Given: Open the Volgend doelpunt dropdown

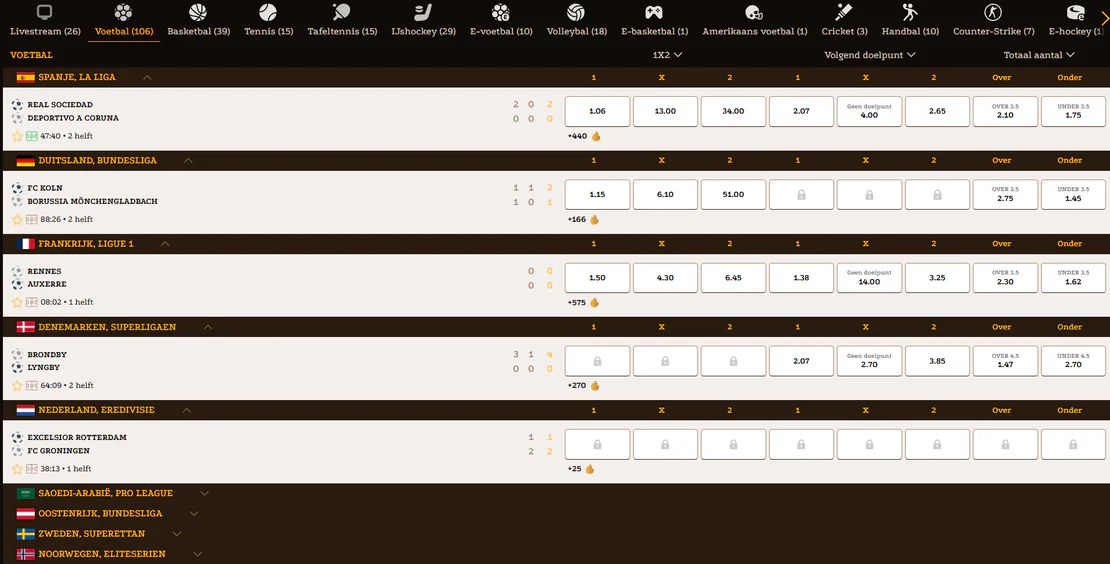Looking at the screenshot, I should tap(869, 54).
